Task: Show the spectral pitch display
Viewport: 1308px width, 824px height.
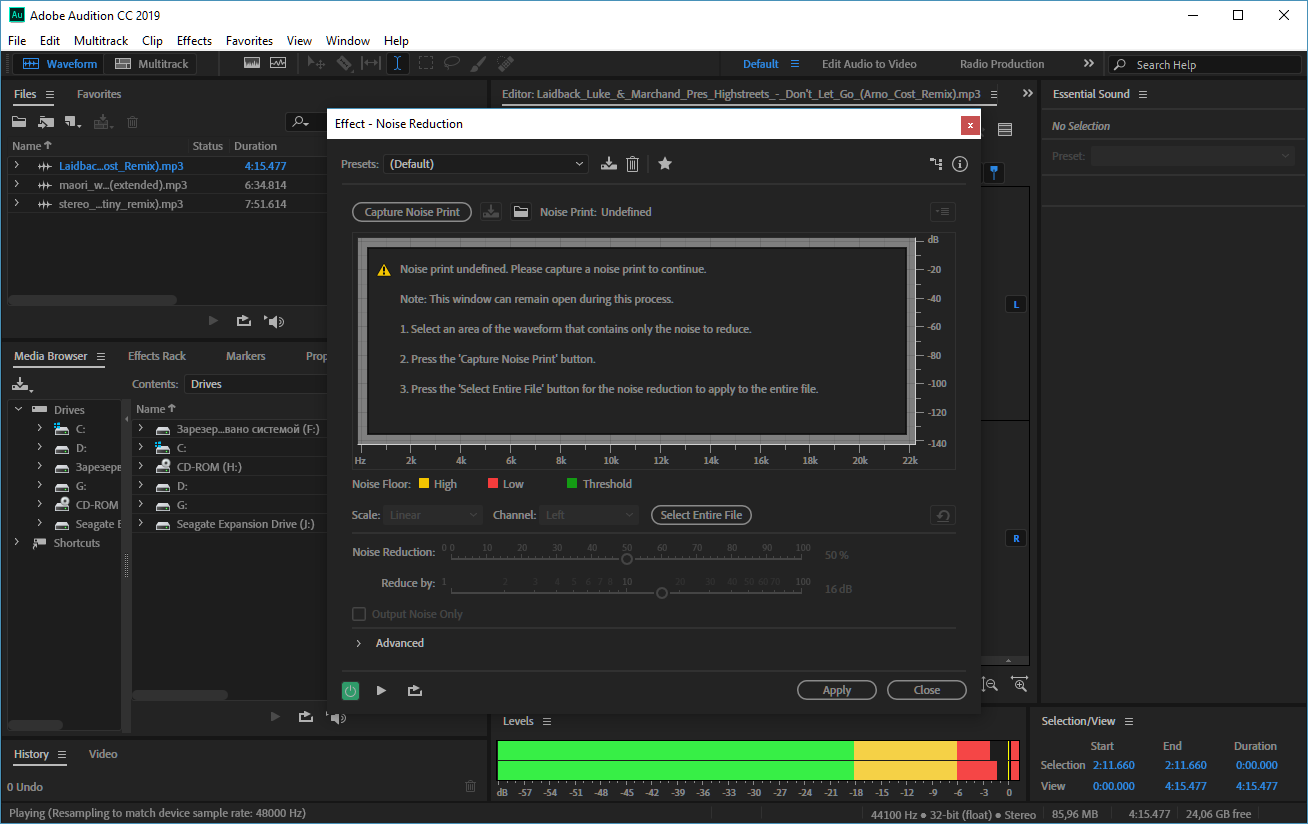Action: coord(277,63)
